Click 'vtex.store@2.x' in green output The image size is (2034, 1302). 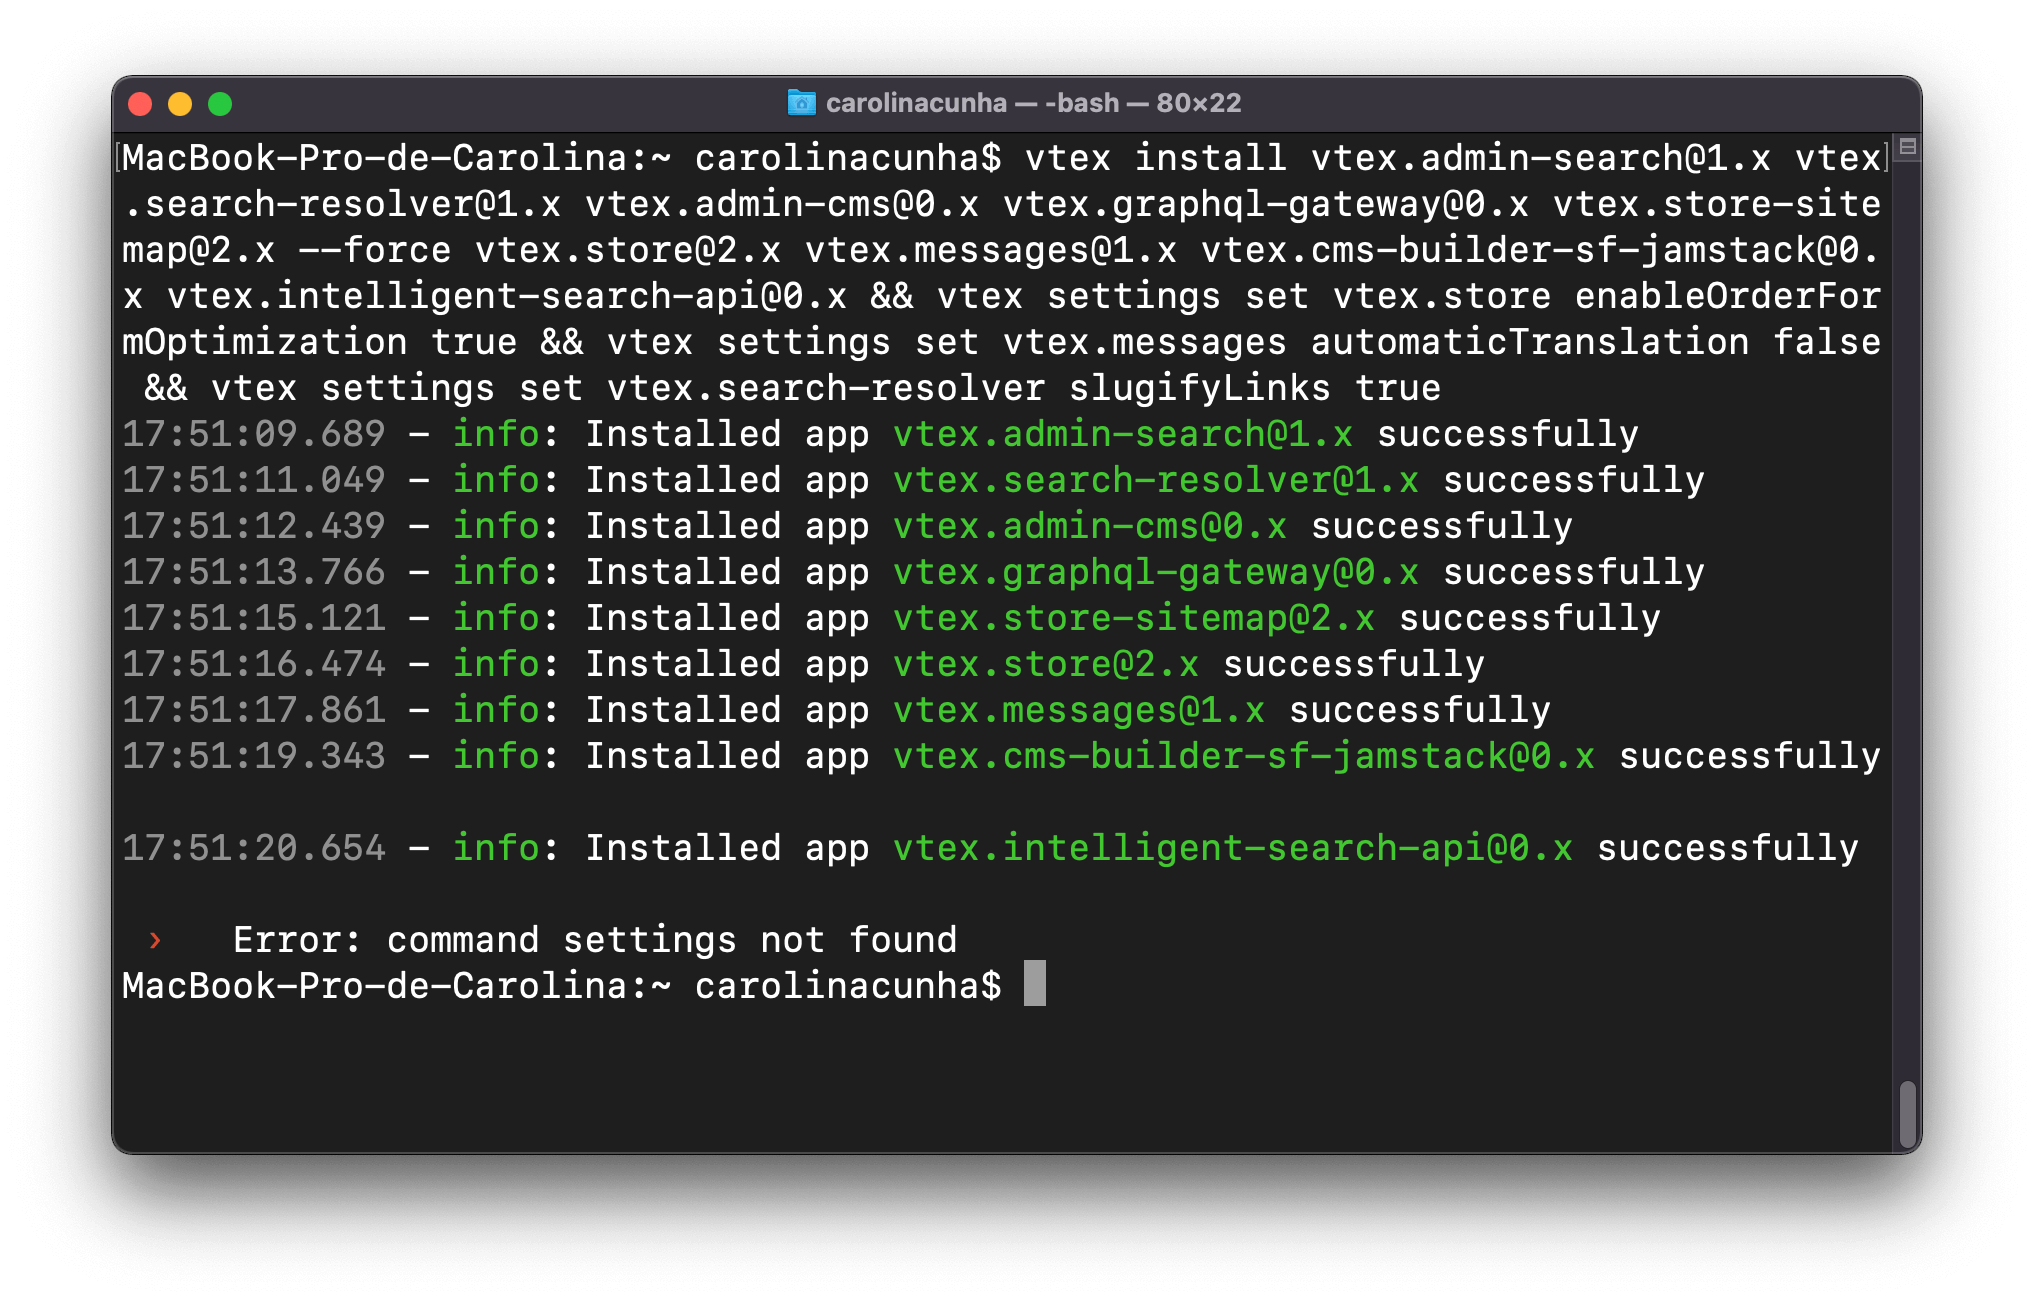(1046, 664)
